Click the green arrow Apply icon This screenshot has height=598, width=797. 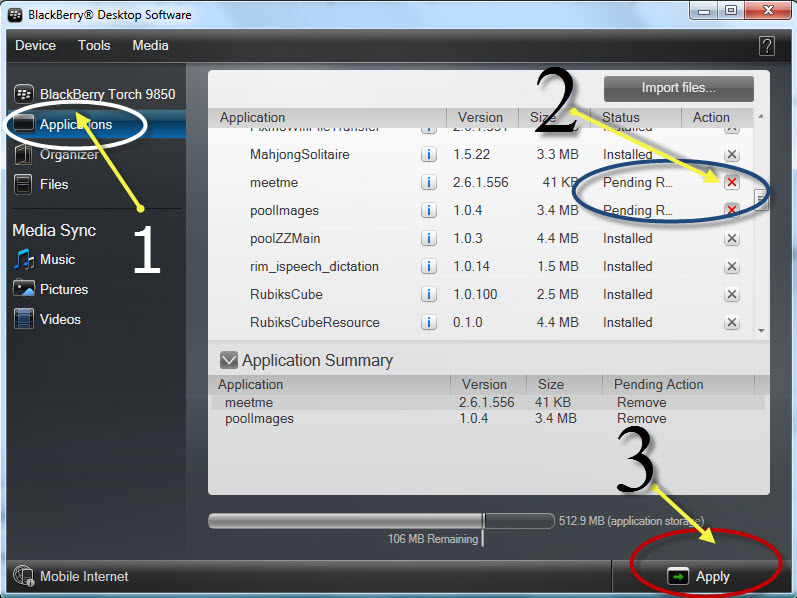tap(678, 576)
